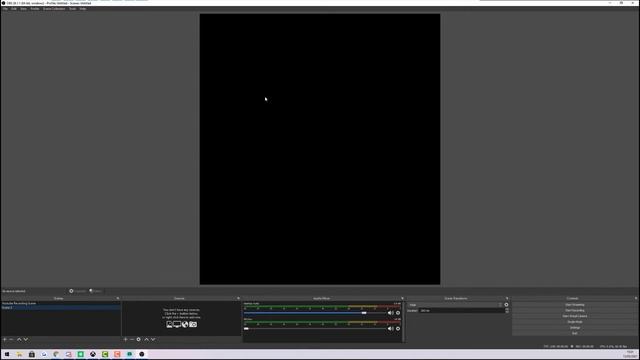Viewport: 640px width, 360px height.
Task: Pop out the Sources dock
Action: coord(238,298)
